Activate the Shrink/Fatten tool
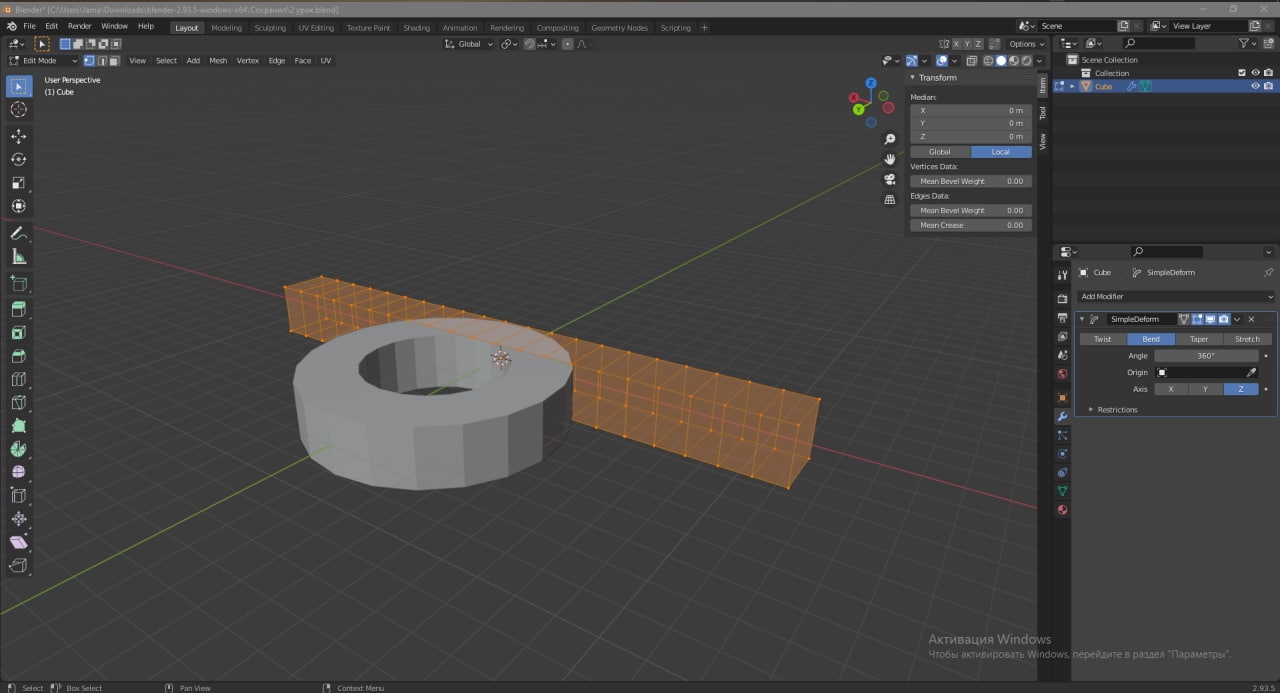This screenshot has width=1280, height=693. pos(18,519)
